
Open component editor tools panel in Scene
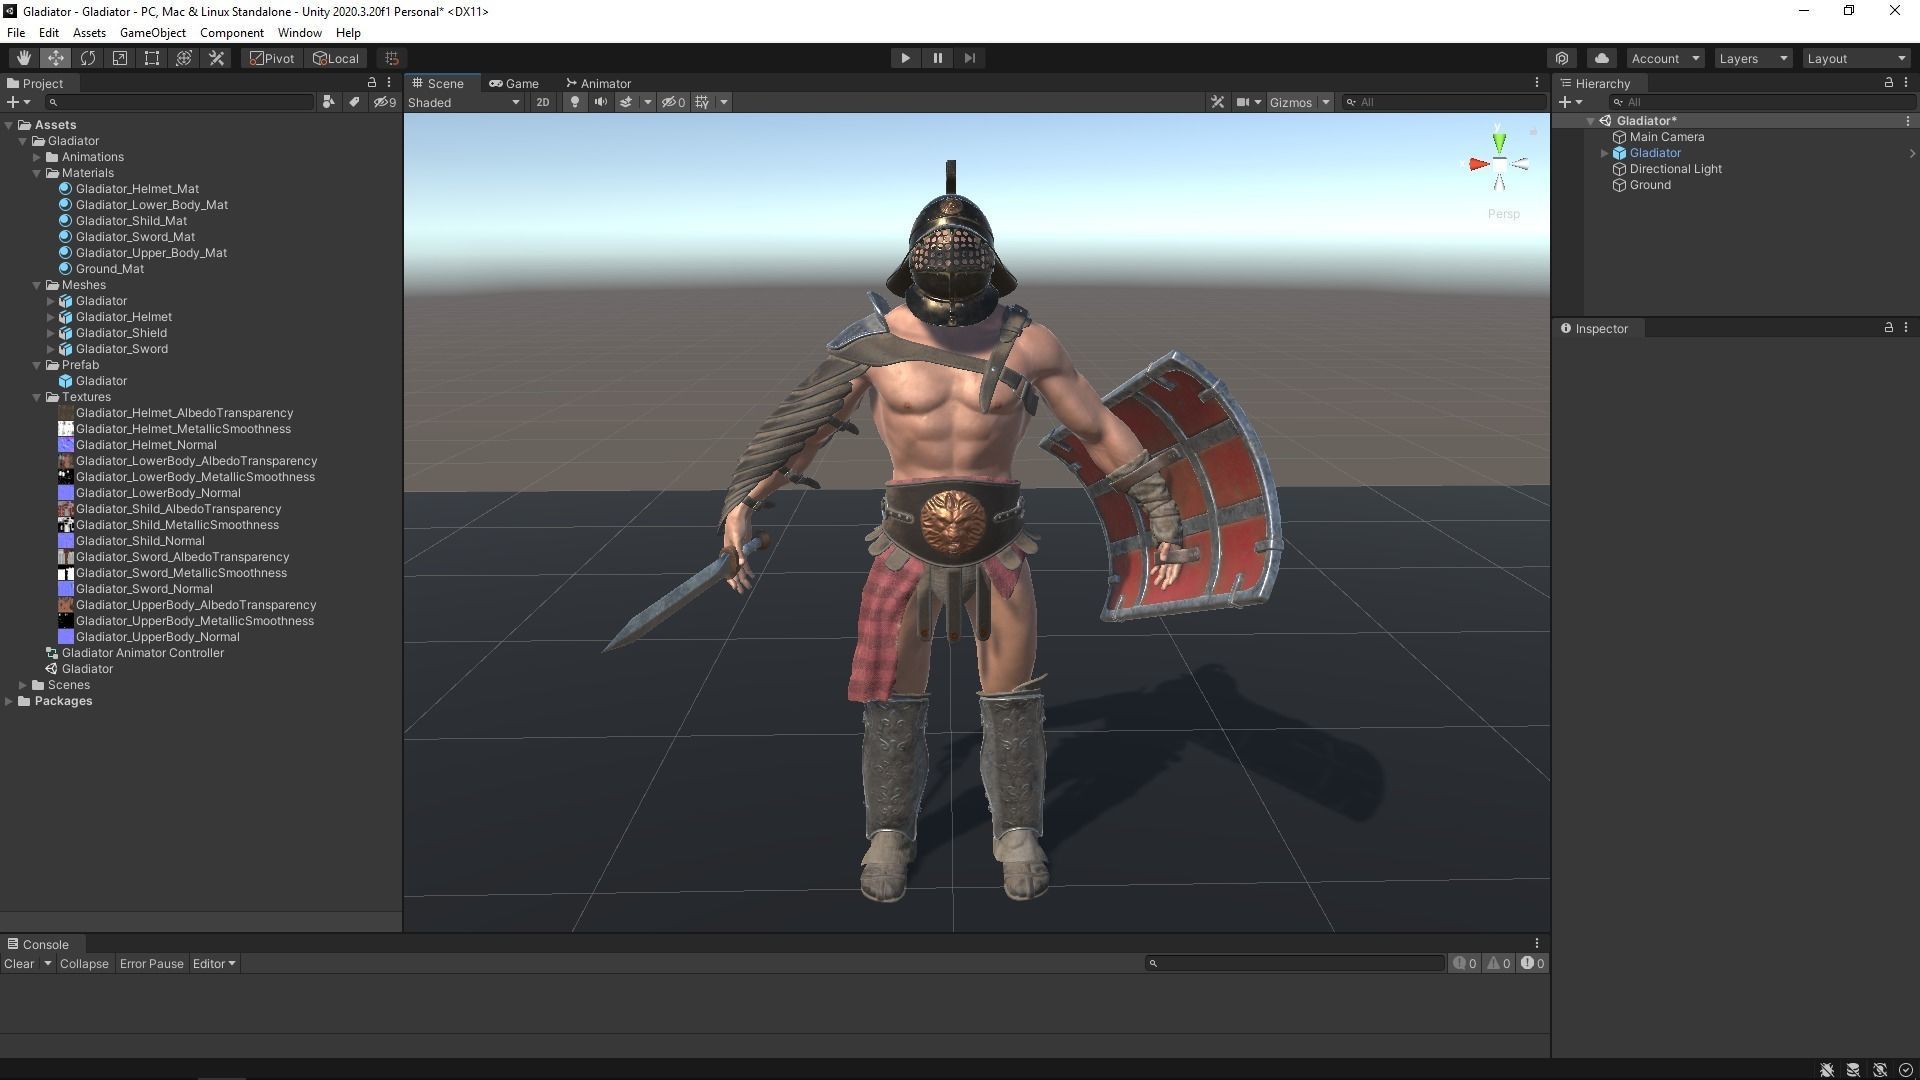click(1217, 102)
